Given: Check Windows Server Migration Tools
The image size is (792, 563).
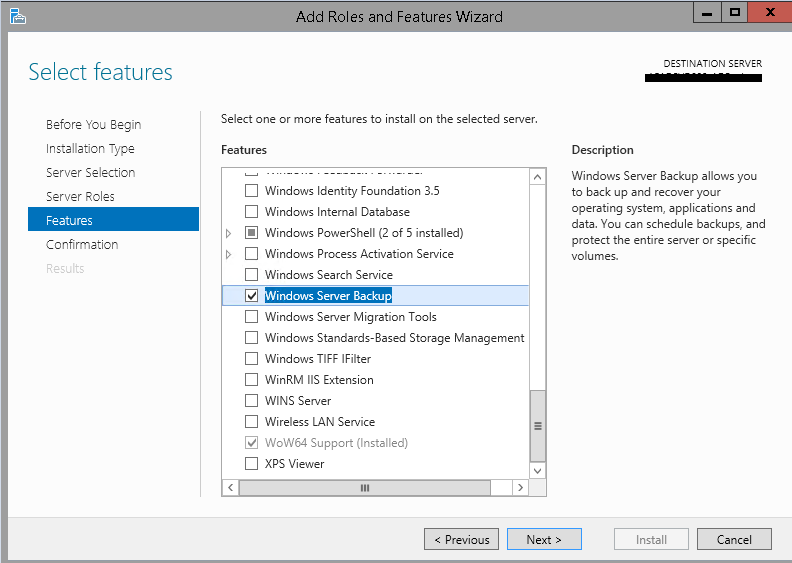Looking at the screenshot, I should pos(251,317).
